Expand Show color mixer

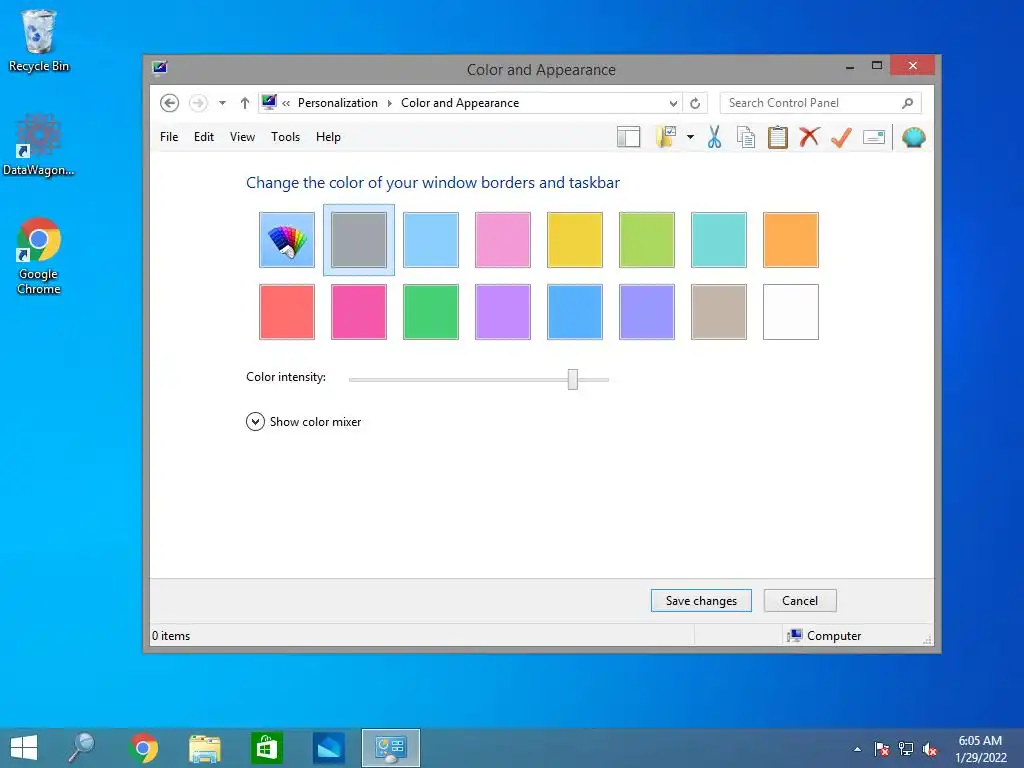(304, 422)
